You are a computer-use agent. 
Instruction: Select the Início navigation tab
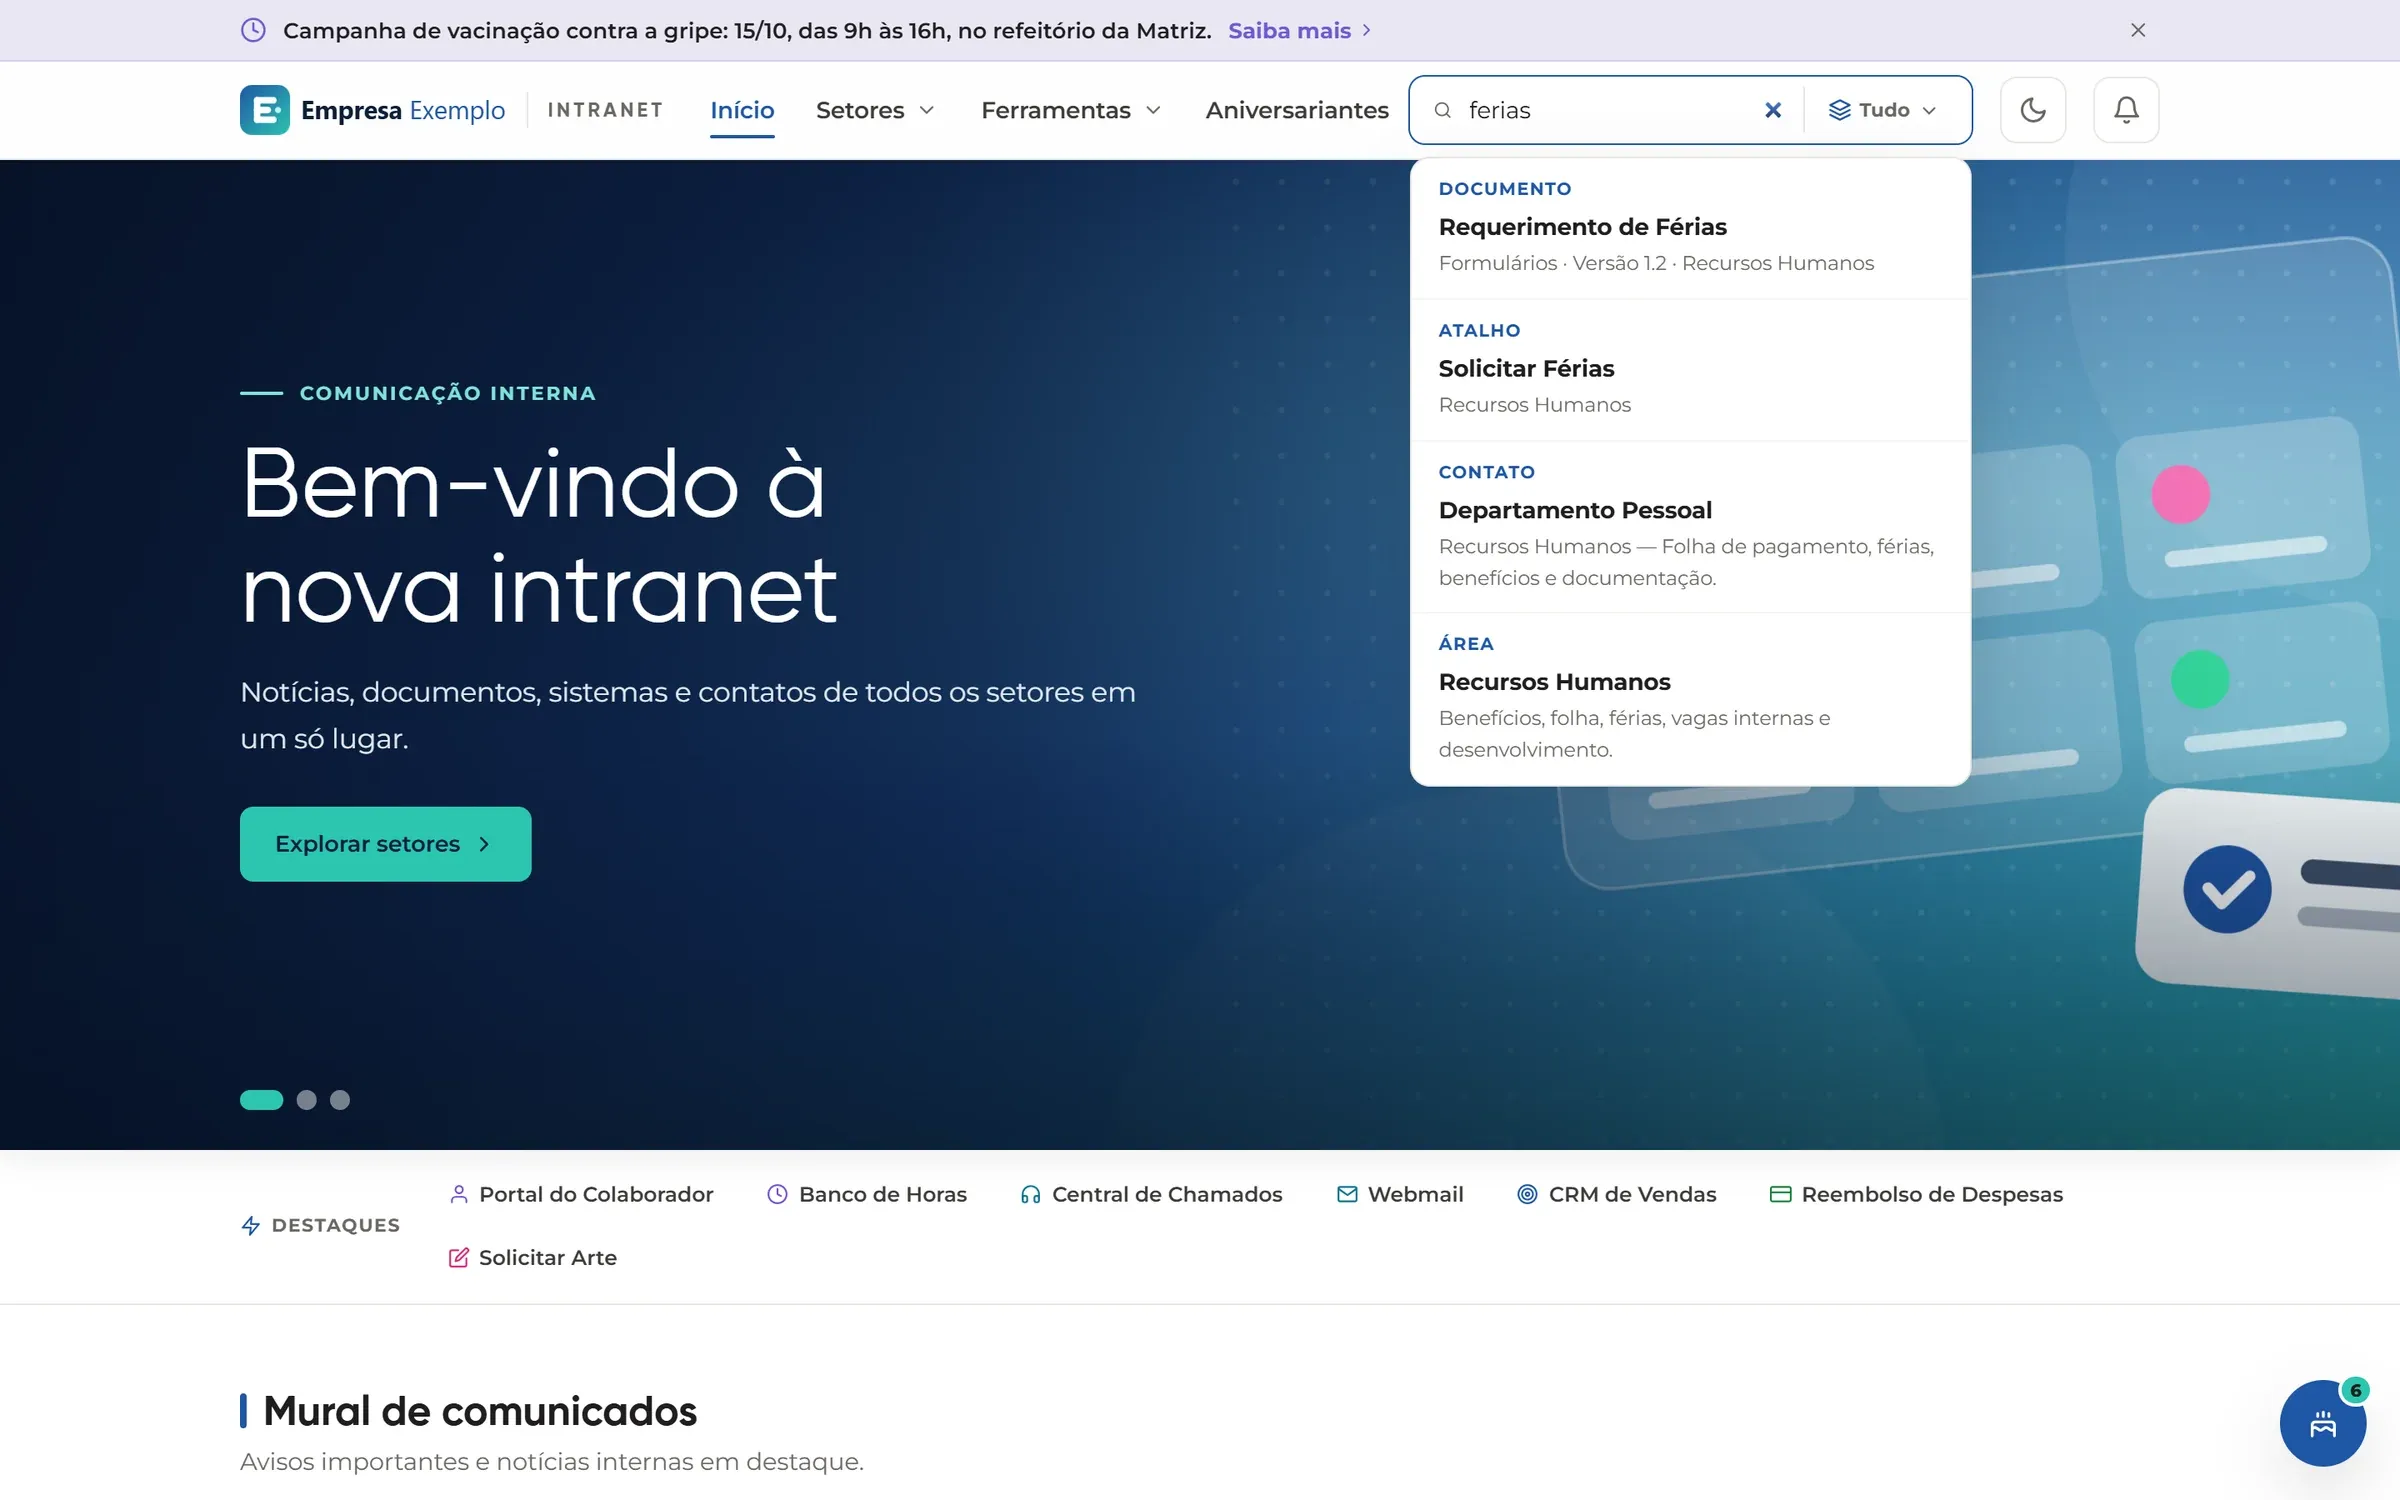[742, 110]
